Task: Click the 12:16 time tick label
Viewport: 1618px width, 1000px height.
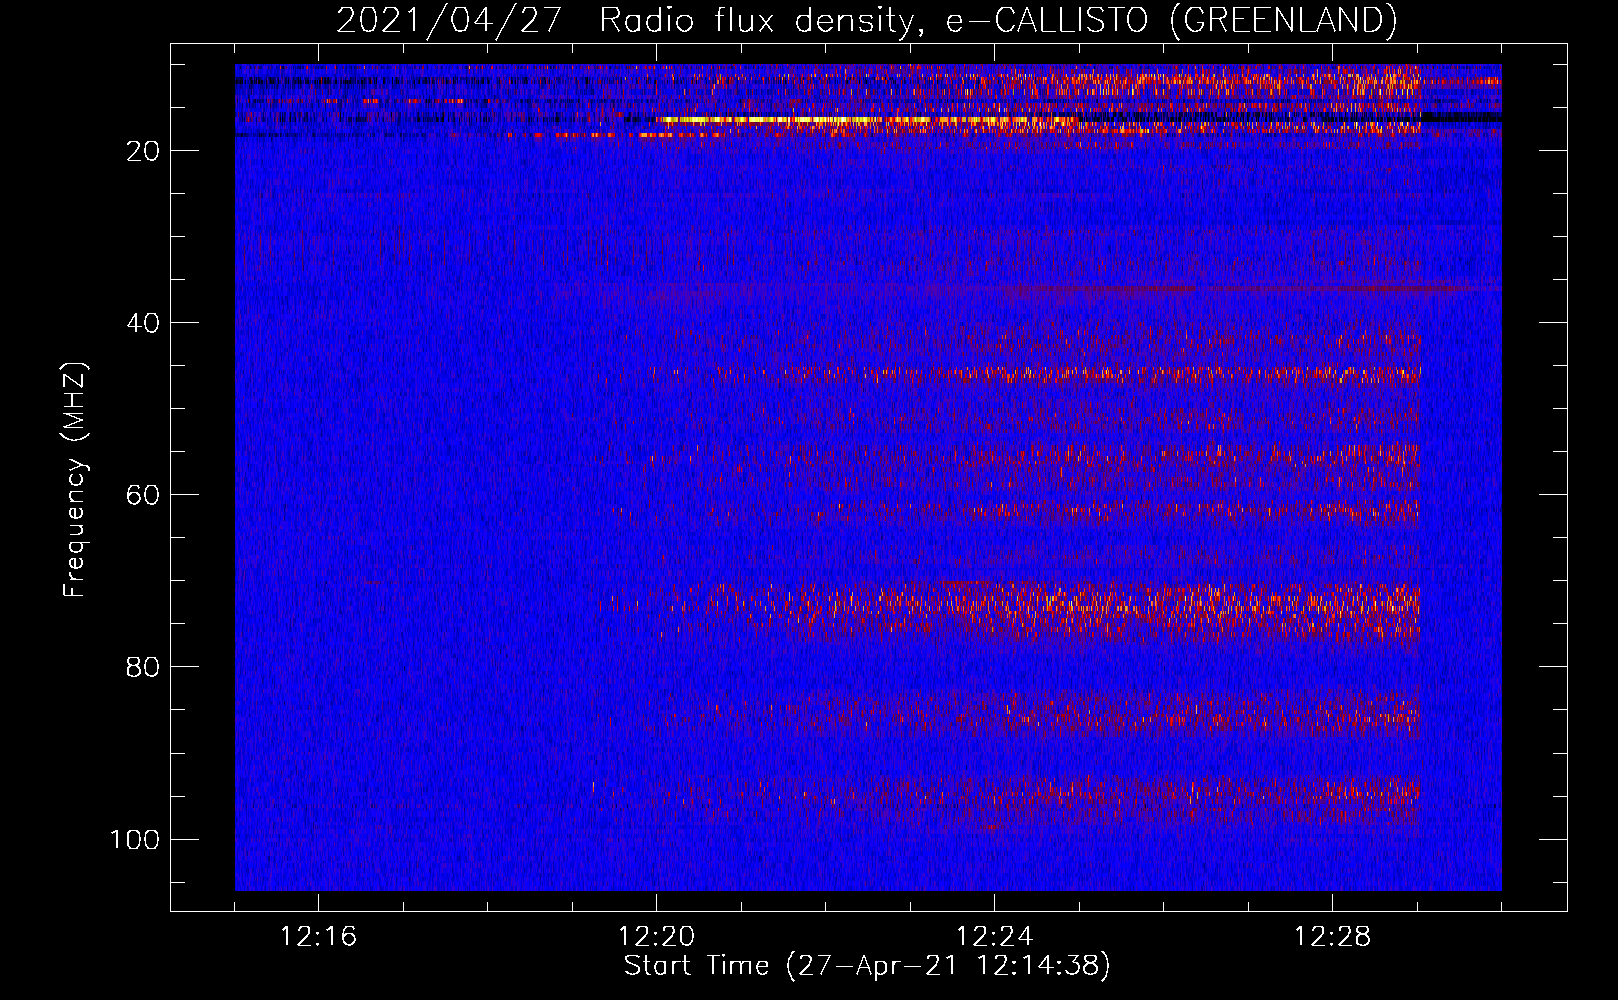Action: click(318, 937)
